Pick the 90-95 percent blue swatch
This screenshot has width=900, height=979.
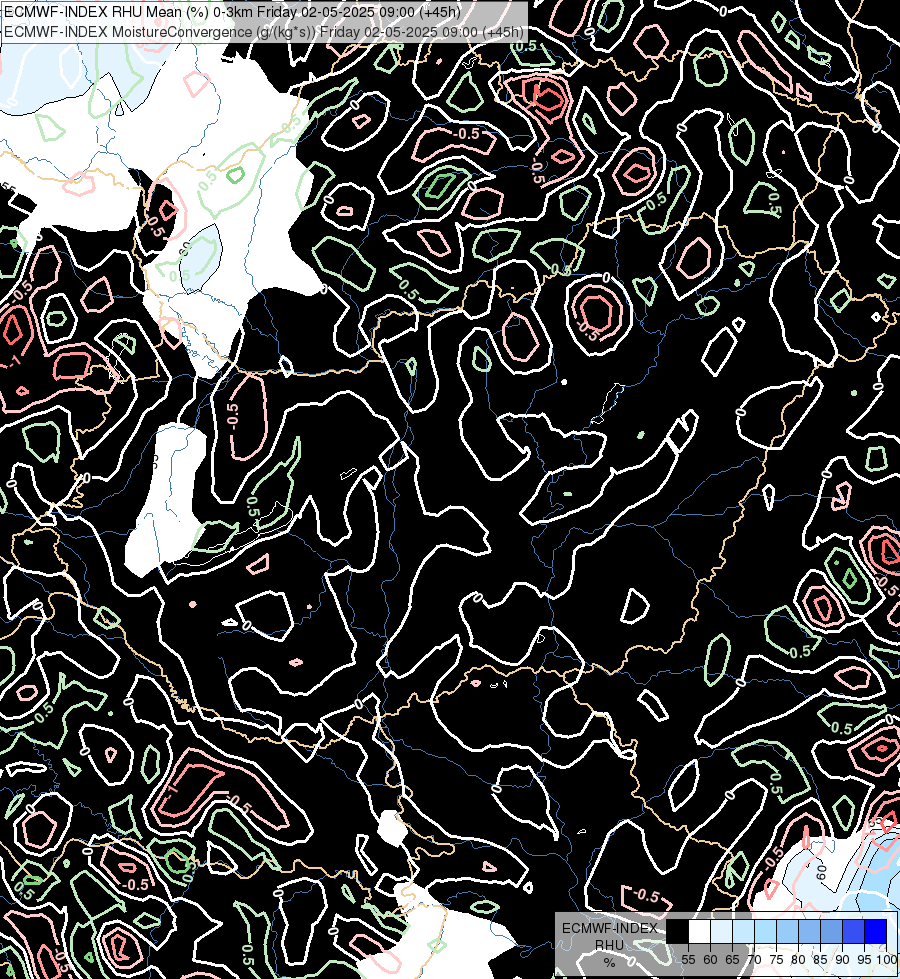coord(853,931)
